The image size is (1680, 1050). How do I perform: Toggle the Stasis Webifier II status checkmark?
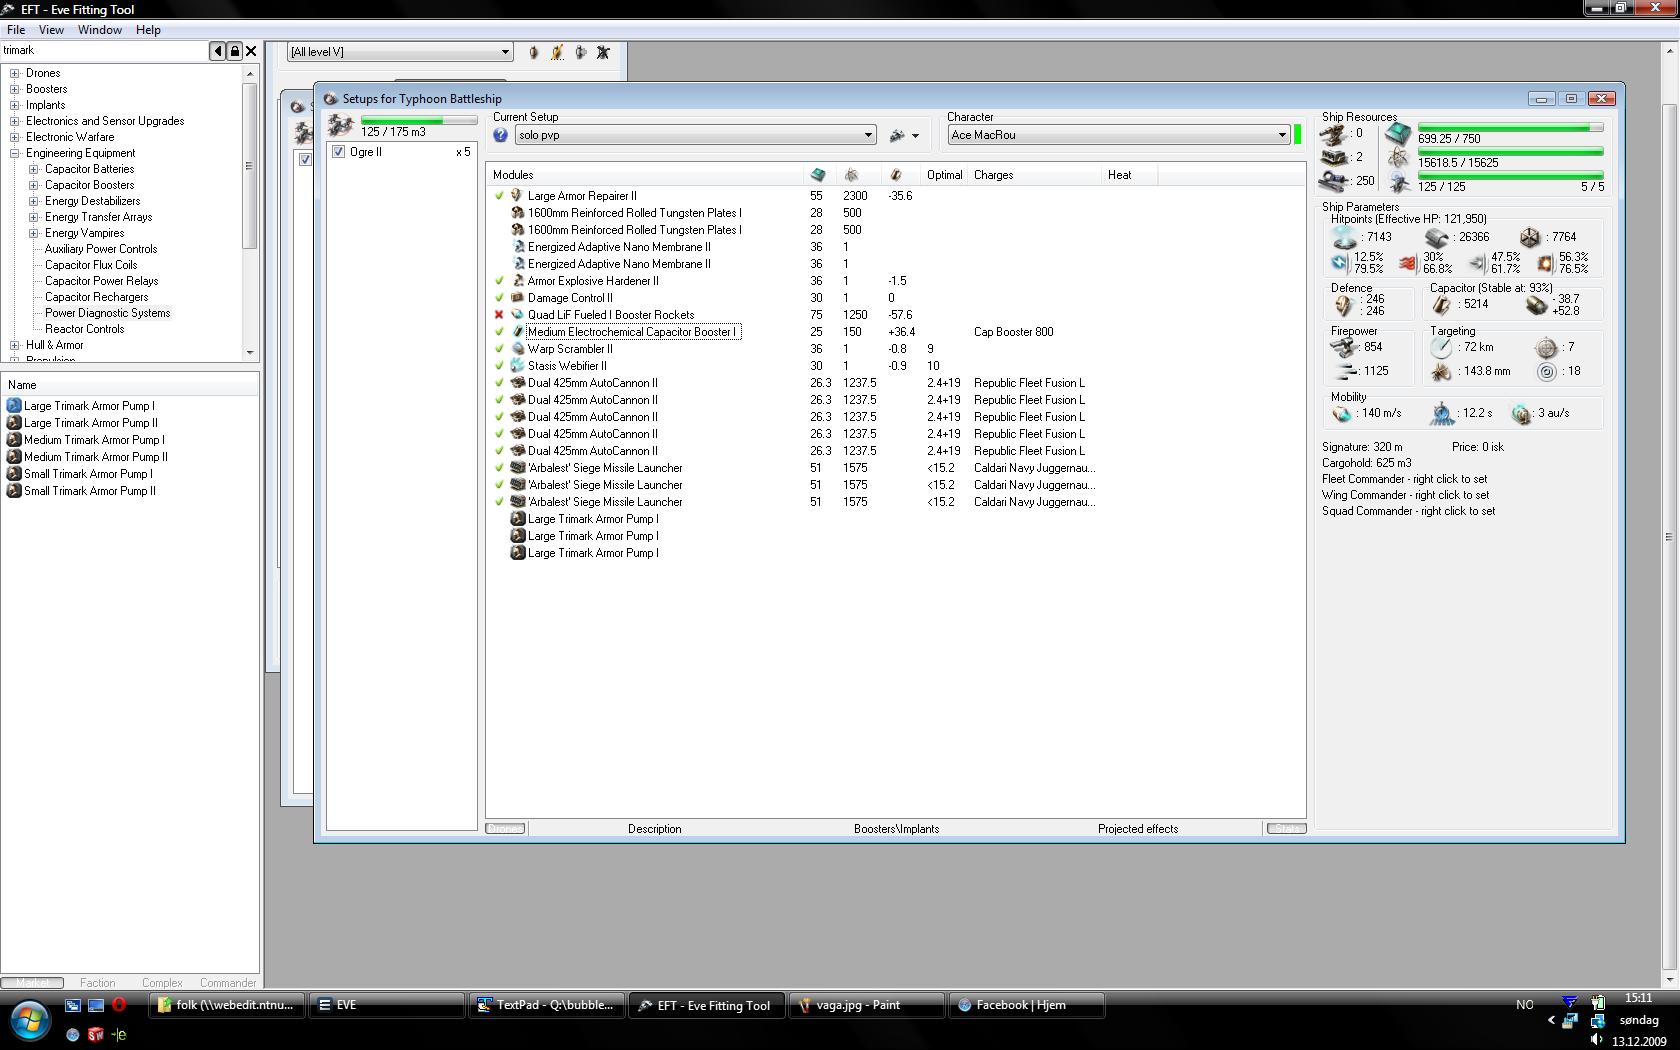[x=499, y=366]
